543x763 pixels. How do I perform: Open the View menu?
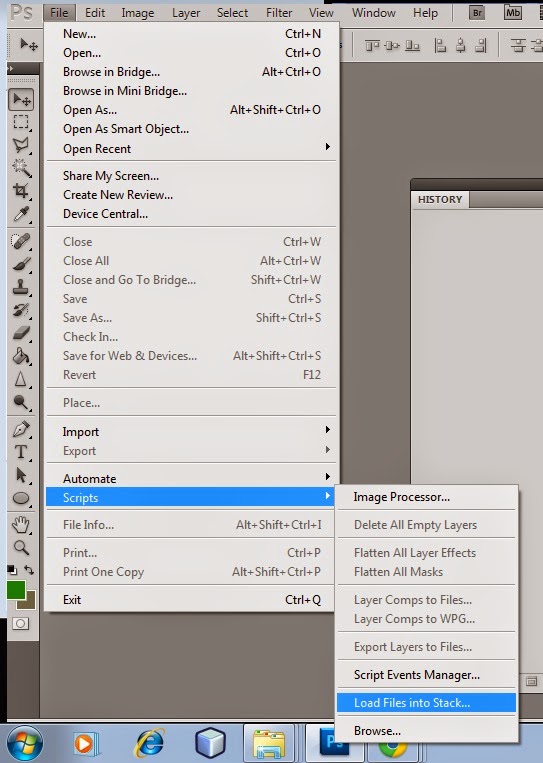(x=322, y=13)
